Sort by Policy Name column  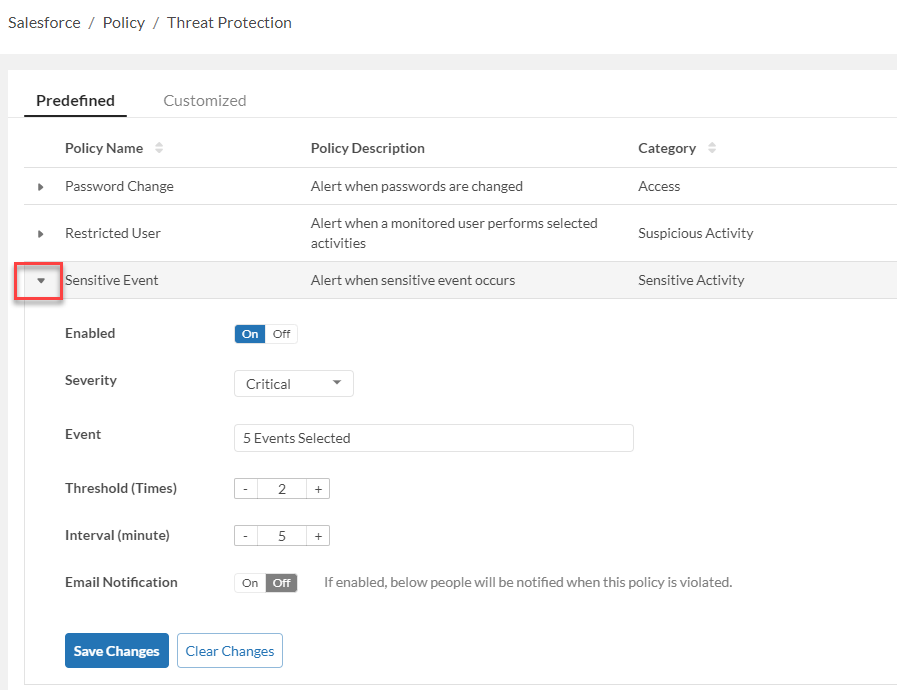point(159,148)
